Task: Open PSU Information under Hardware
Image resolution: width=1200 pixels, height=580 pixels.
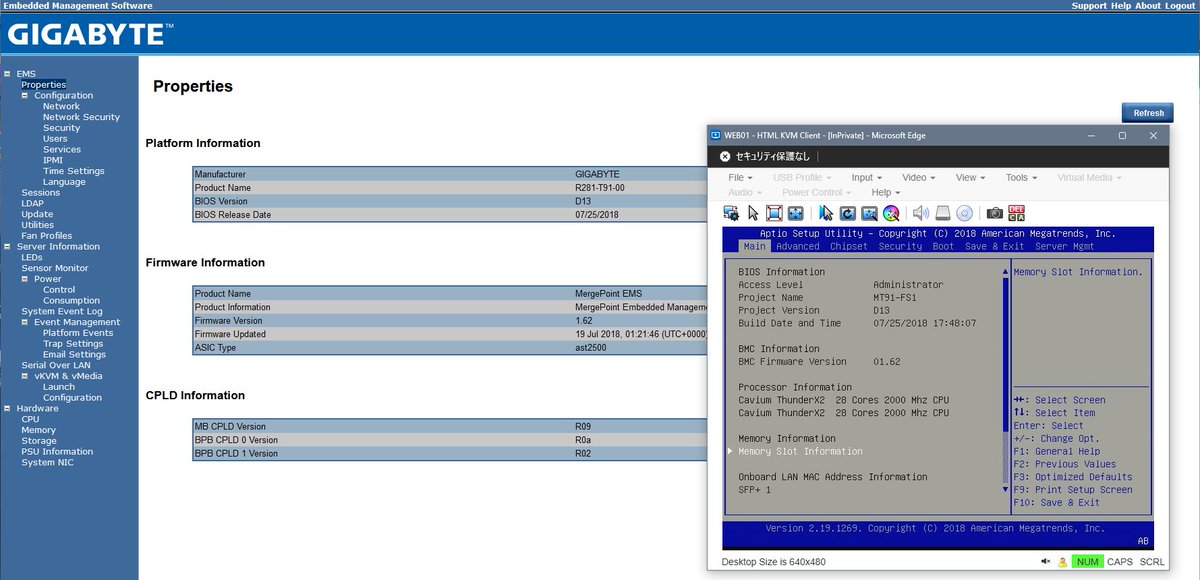Action: click(x=57, y=451)
